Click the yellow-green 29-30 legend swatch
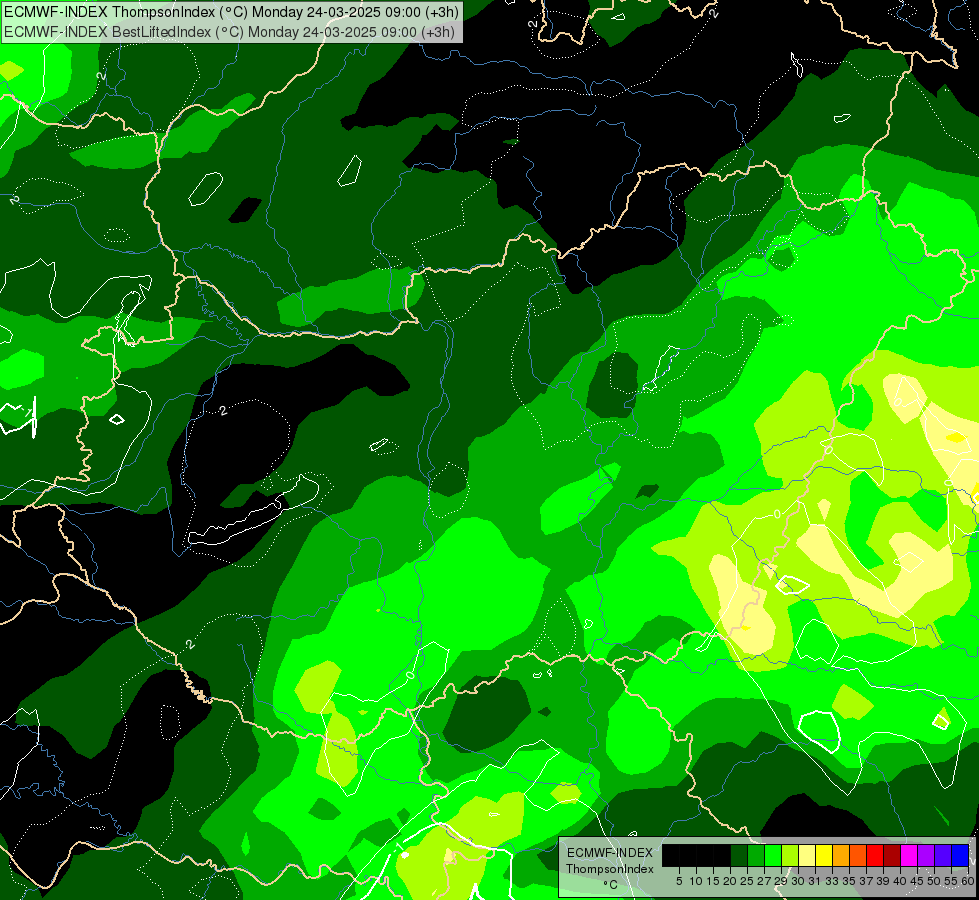 [x=790, y=856]
